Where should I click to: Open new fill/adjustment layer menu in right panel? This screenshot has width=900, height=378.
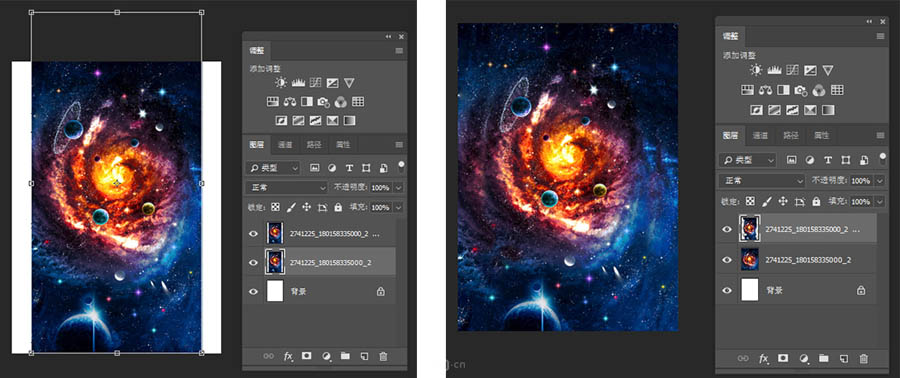click(804, 358)
